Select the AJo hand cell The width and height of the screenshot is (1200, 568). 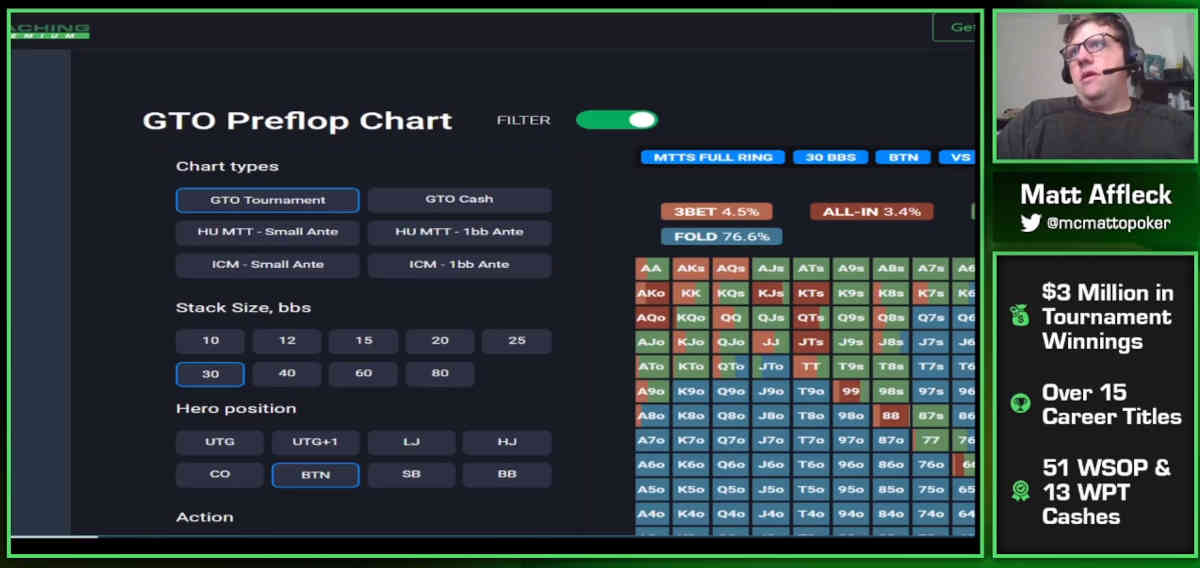tap(651, 342)
